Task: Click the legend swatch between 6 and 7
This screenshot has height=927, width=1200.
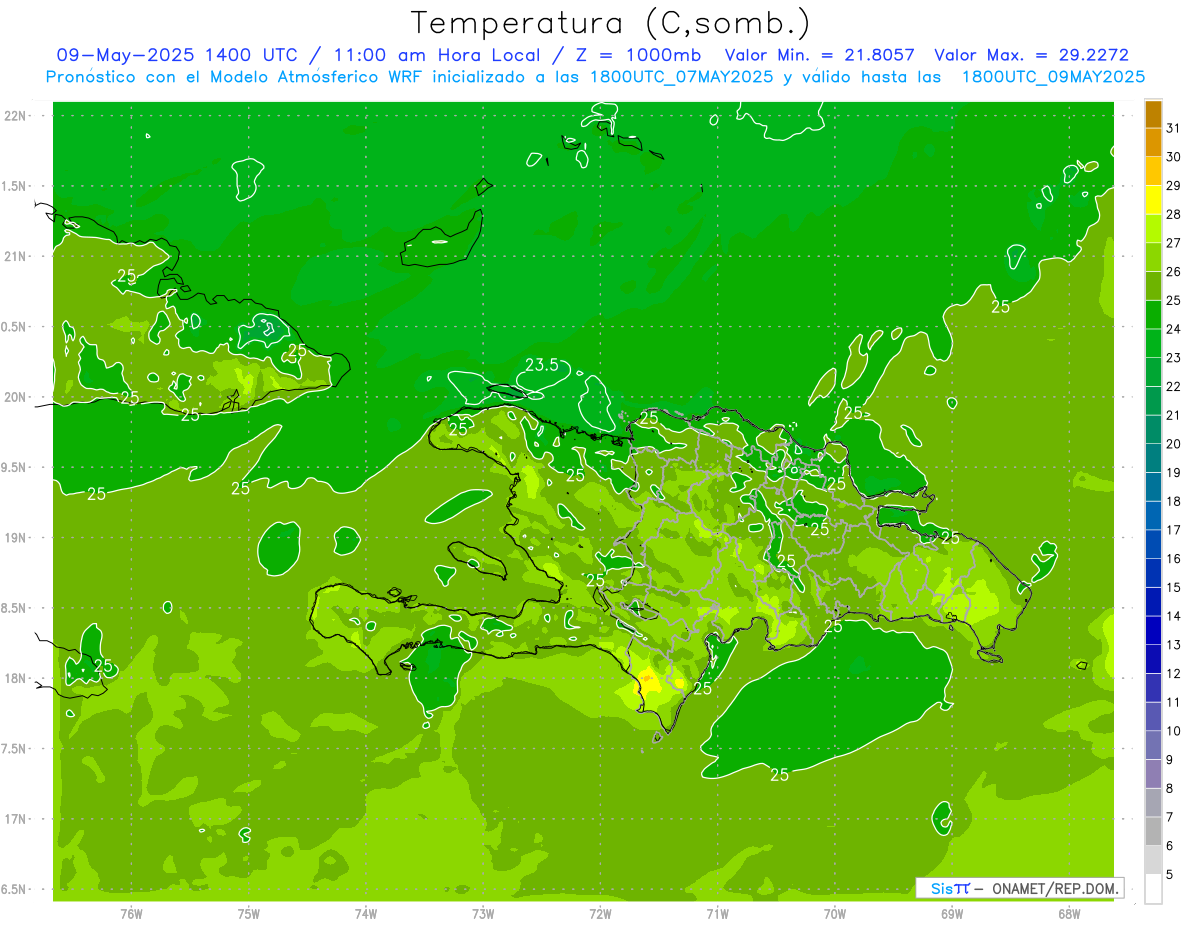Action: click(x=1153, y=831)
